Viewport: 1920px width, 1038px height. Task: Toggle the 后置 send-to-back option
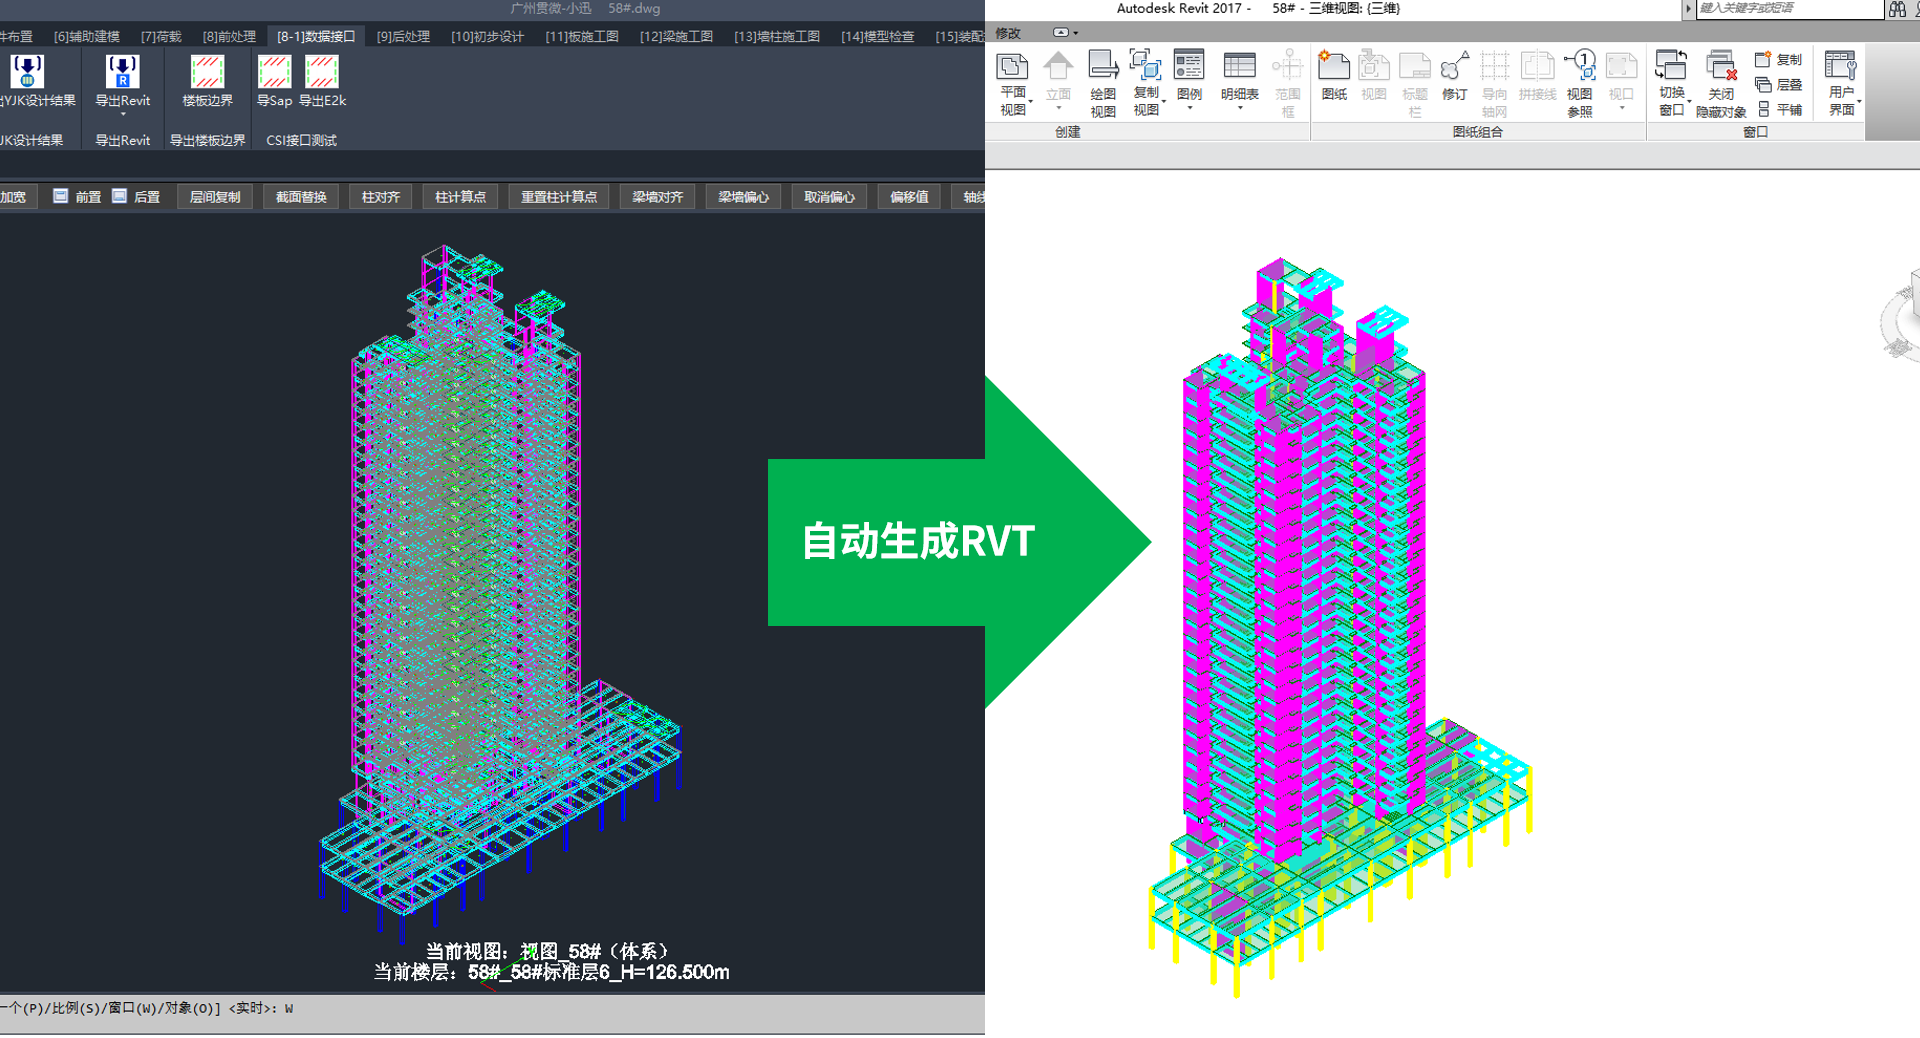click(x=120, y=197)
